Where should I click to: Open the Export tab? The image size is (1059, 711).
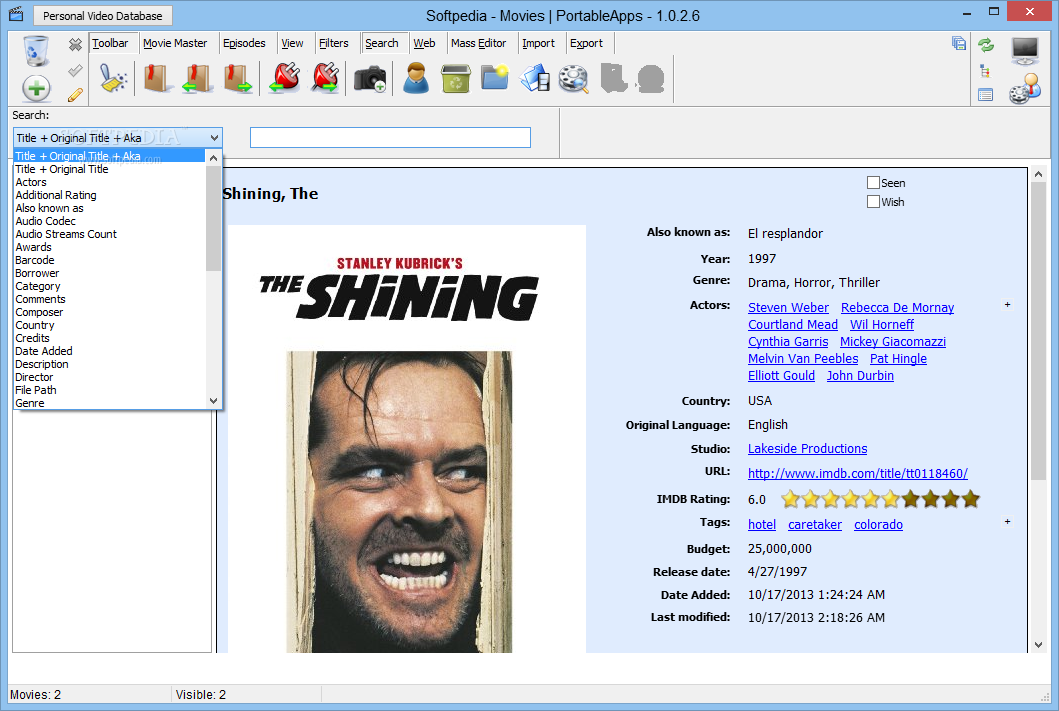point(586,43)
